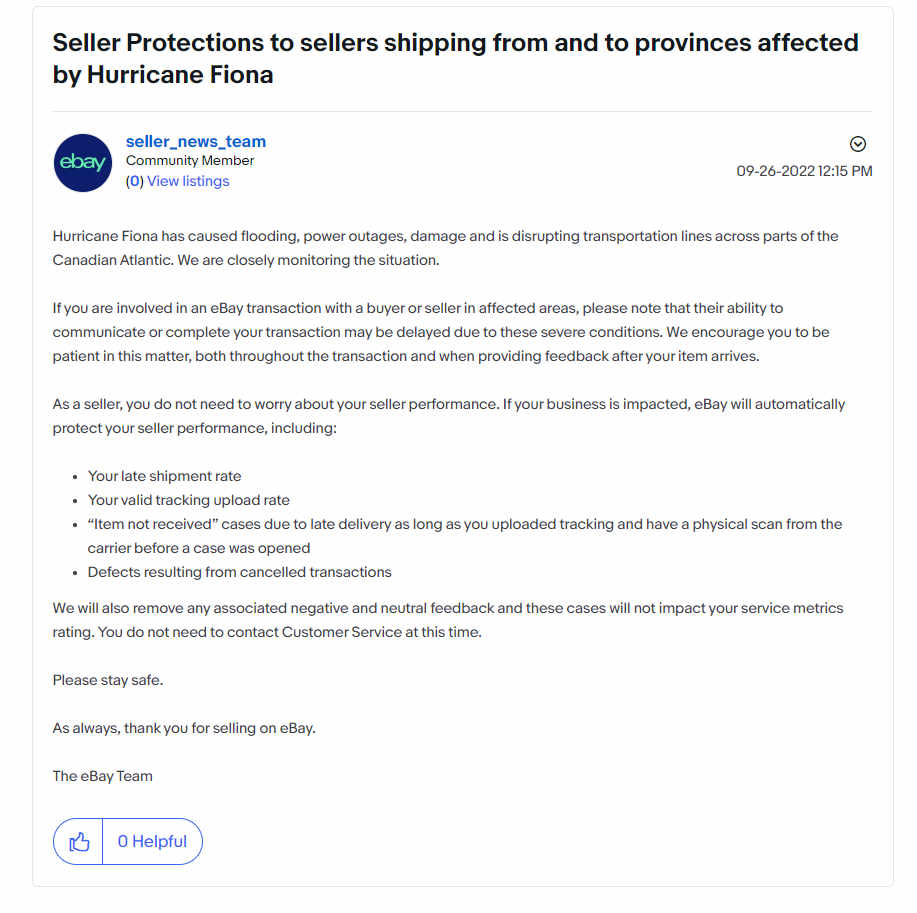Click the 0 Helpful button
917x913 pixels.
click(x=152, y=842)
